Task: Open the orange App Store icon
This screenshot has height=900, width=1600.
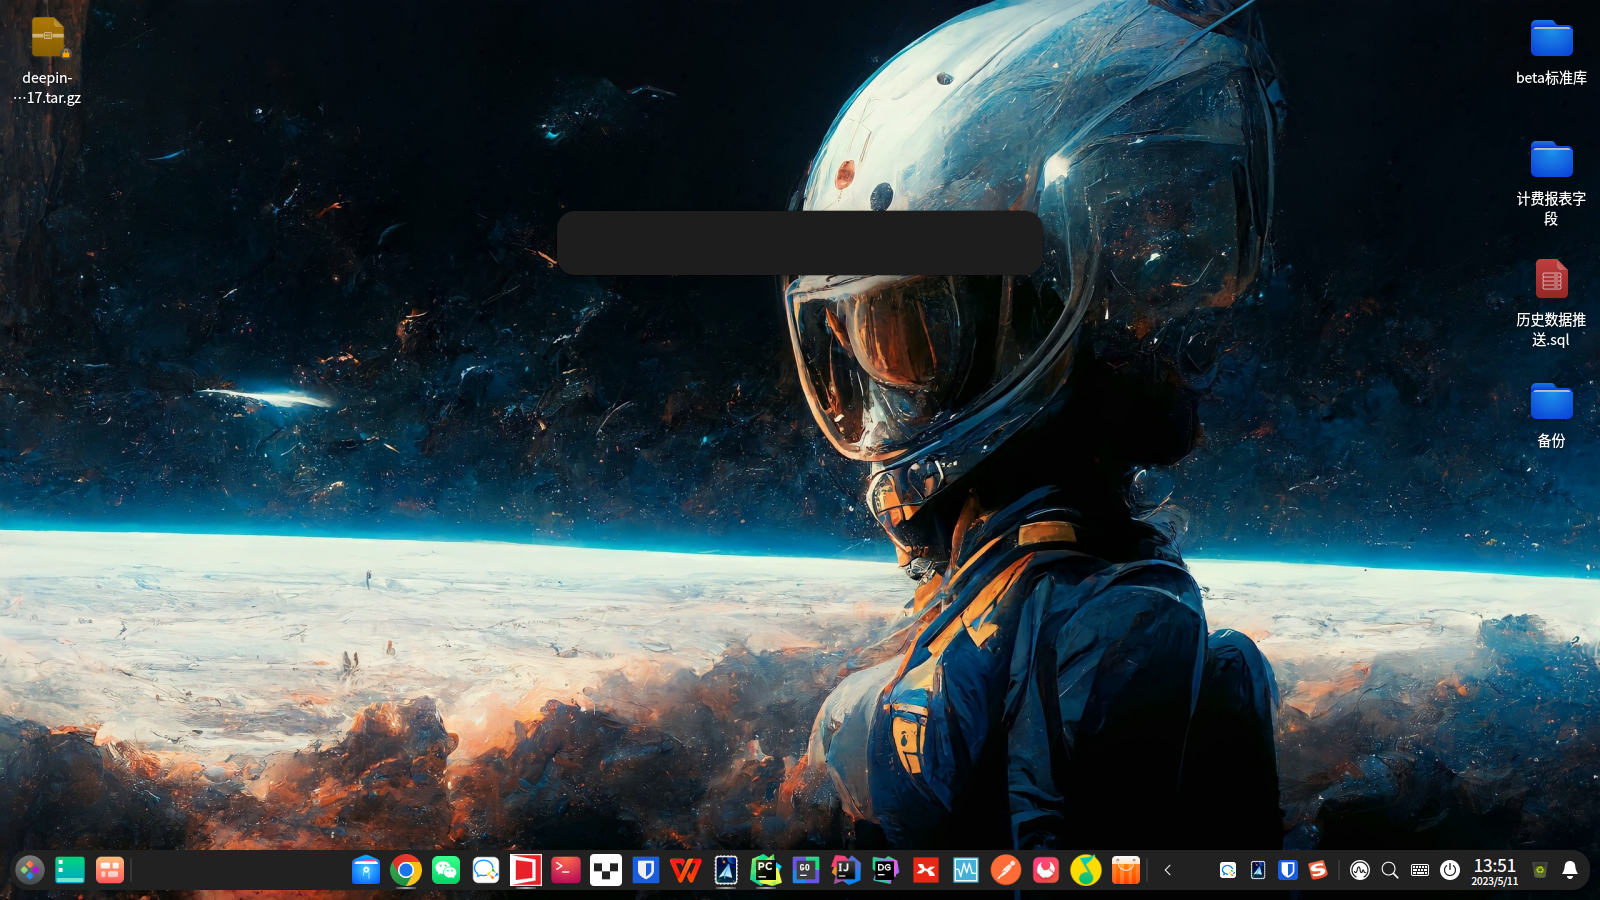Action: [1126, 870]
